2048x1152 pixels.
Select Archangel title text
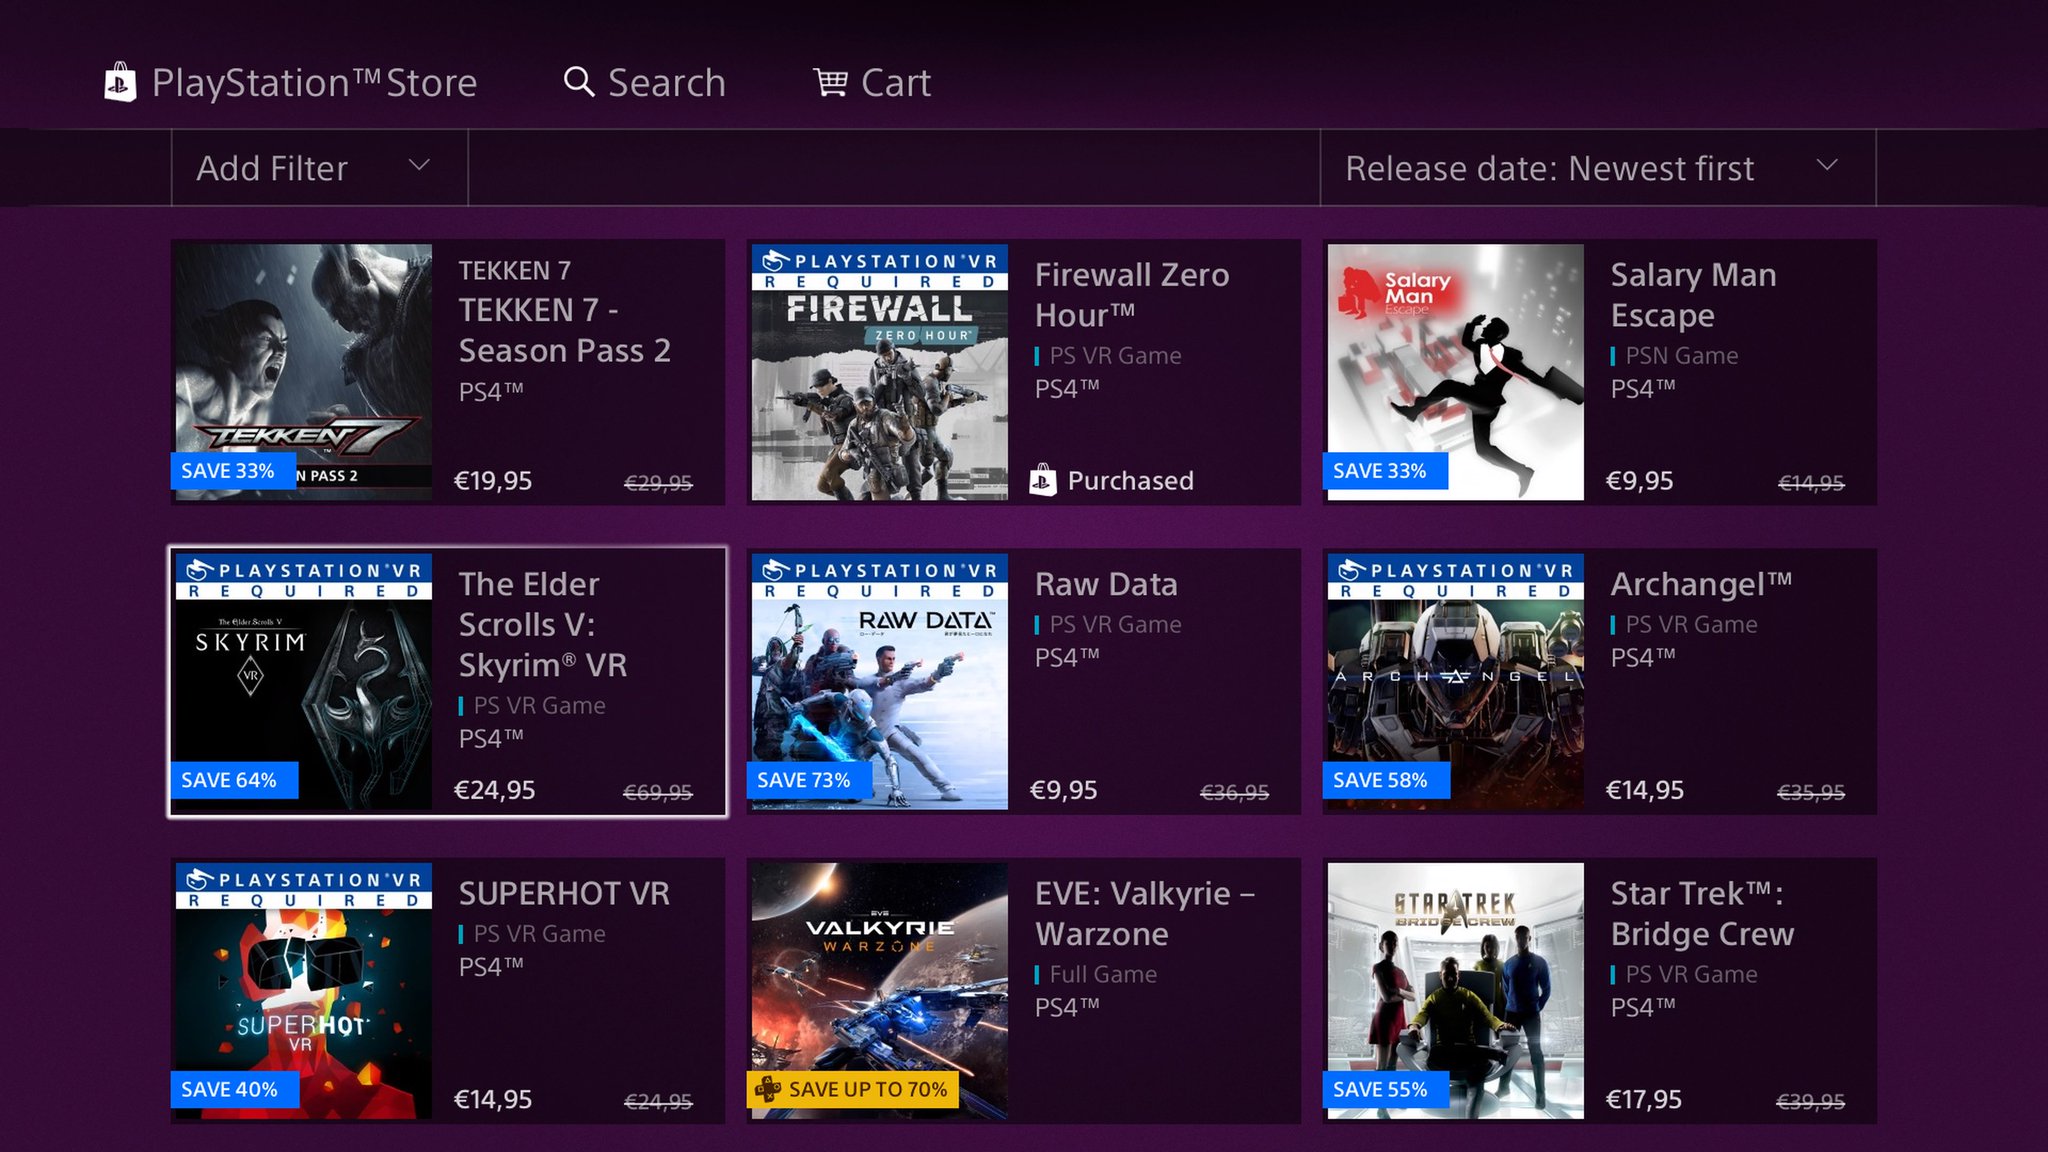click(x=1701, y=584)
